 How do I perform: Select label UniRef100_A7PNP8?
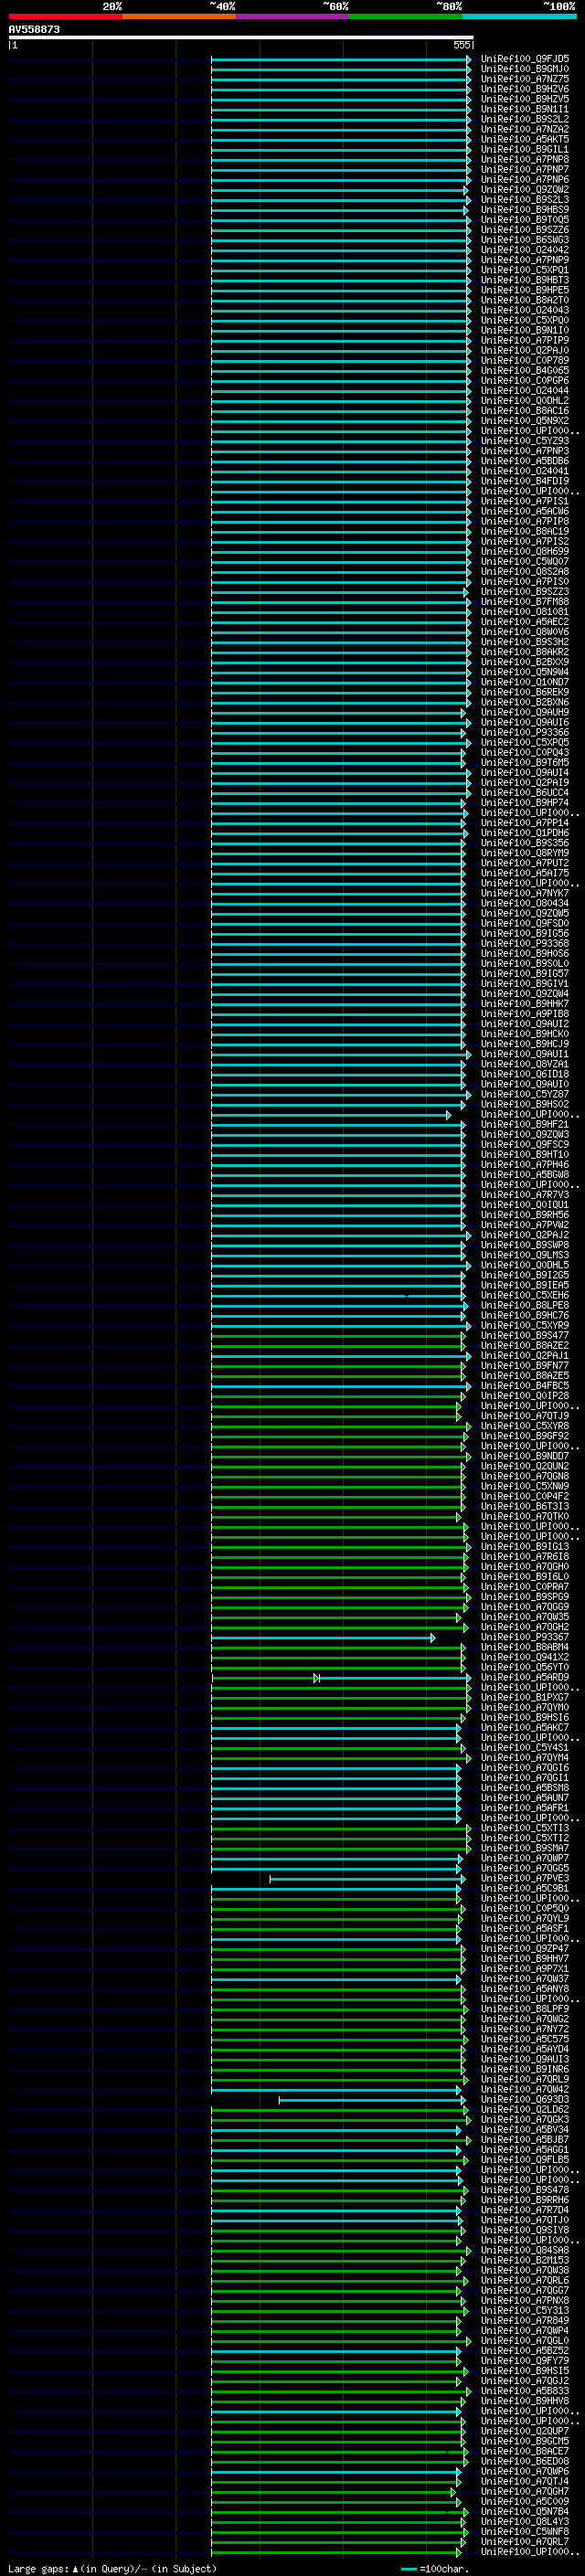click(525, 159)
